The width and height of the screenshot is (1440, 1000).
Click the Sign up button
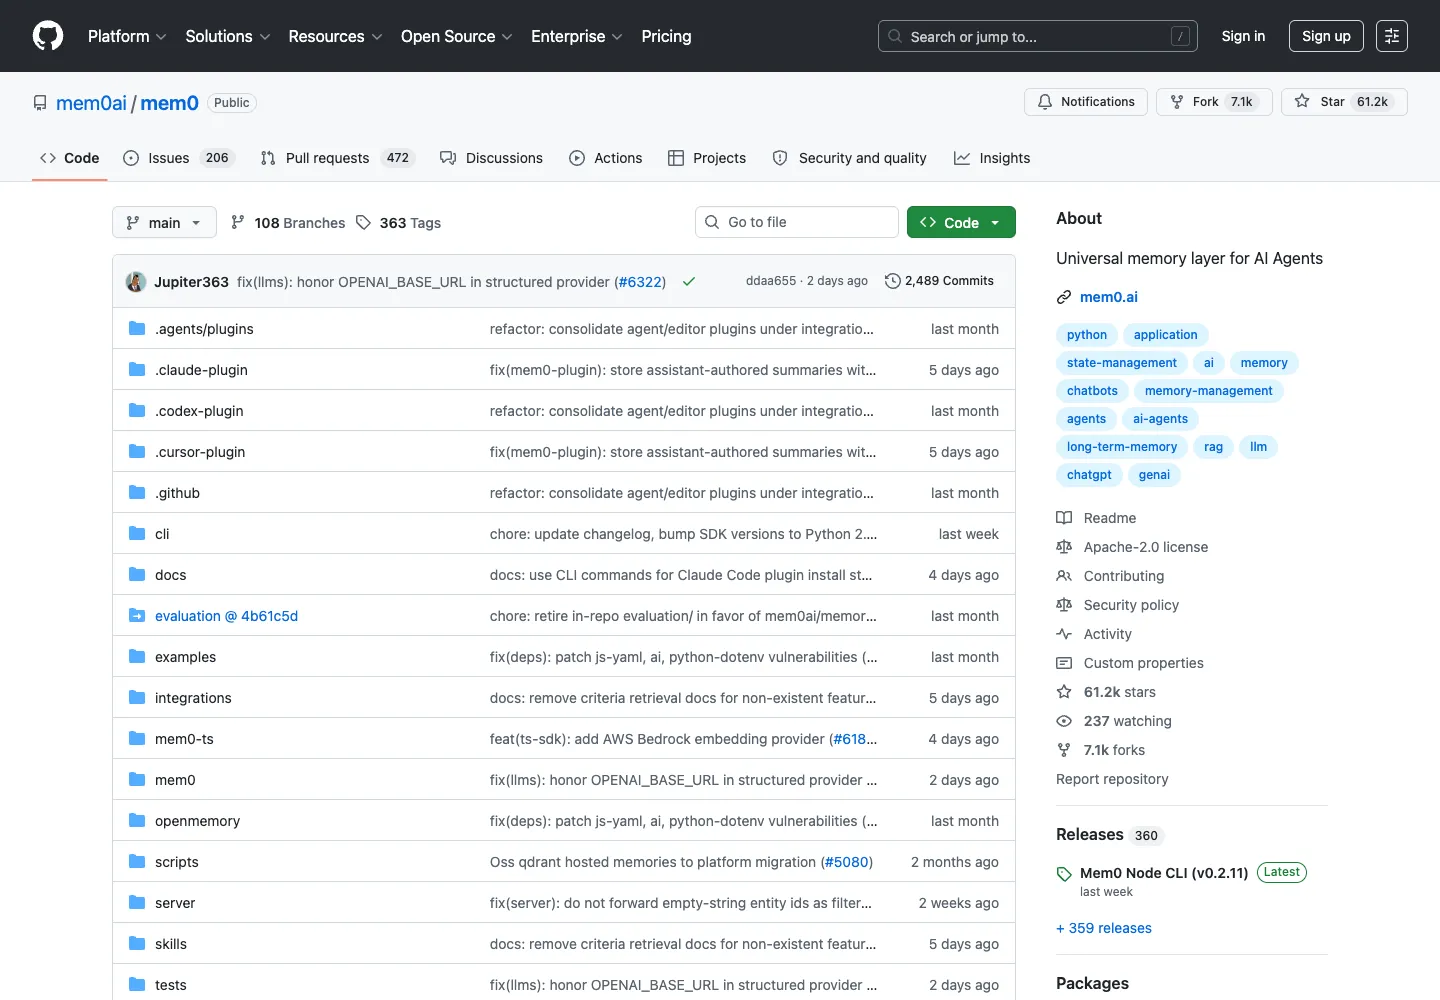click(x=1326, y=36)
